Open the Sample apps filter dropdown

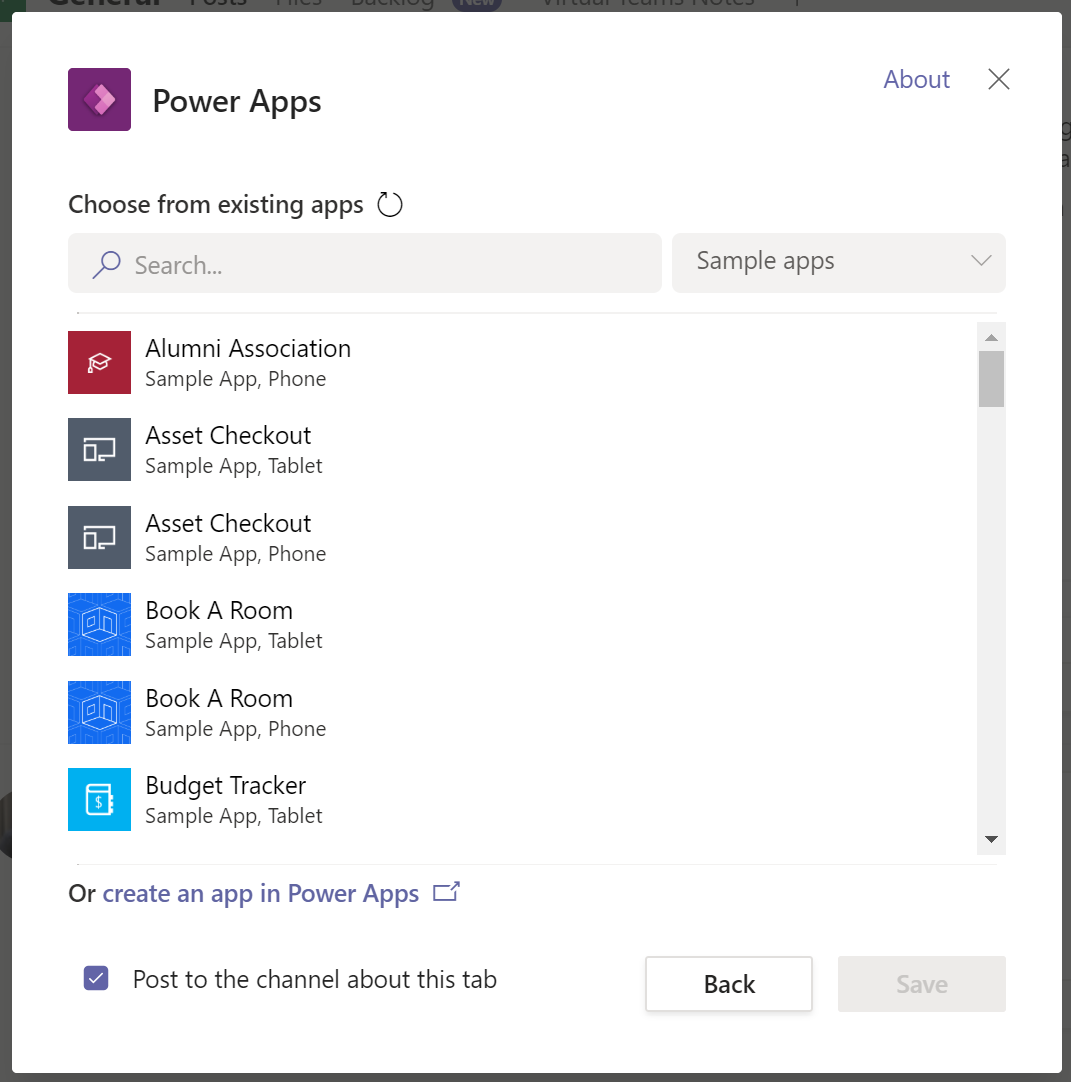(x=838, y=262)
